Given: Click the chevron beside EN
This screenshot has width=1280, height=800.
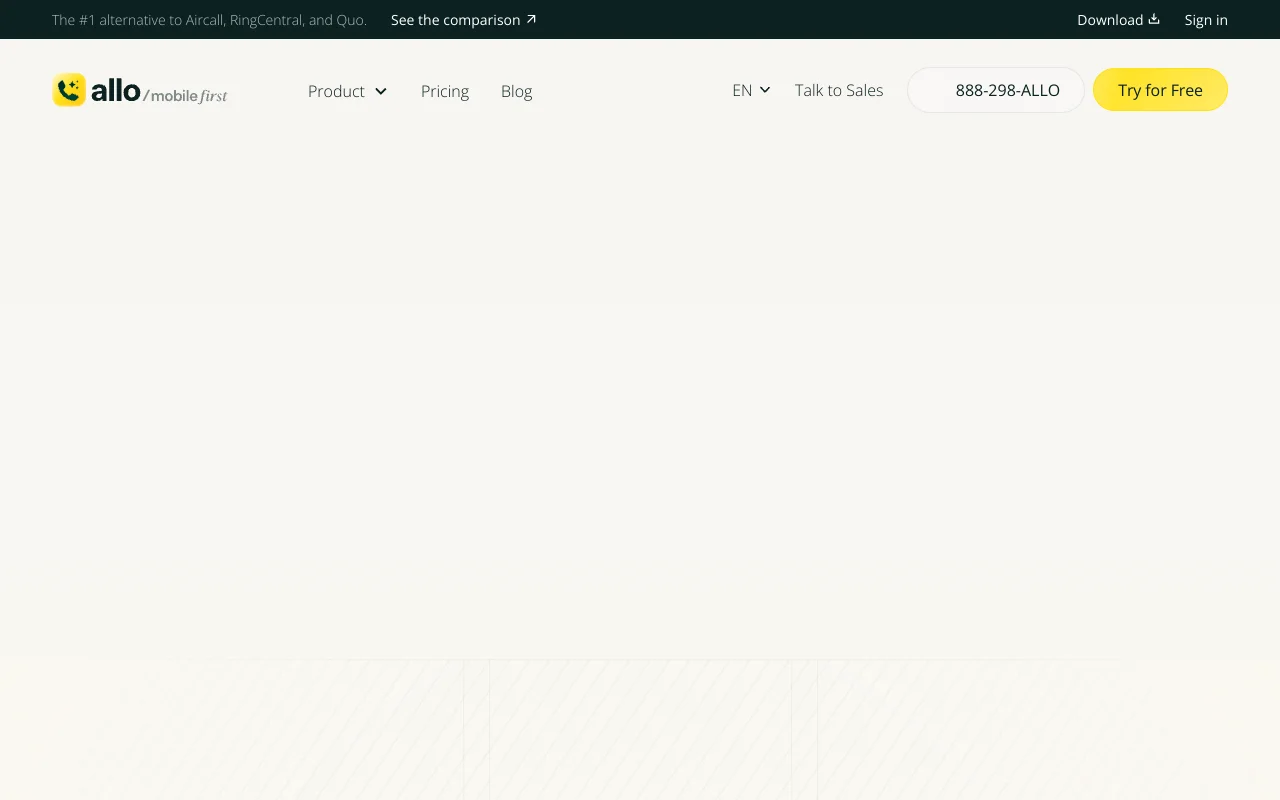Looking at the screenshot, I should tap(765, 90).
